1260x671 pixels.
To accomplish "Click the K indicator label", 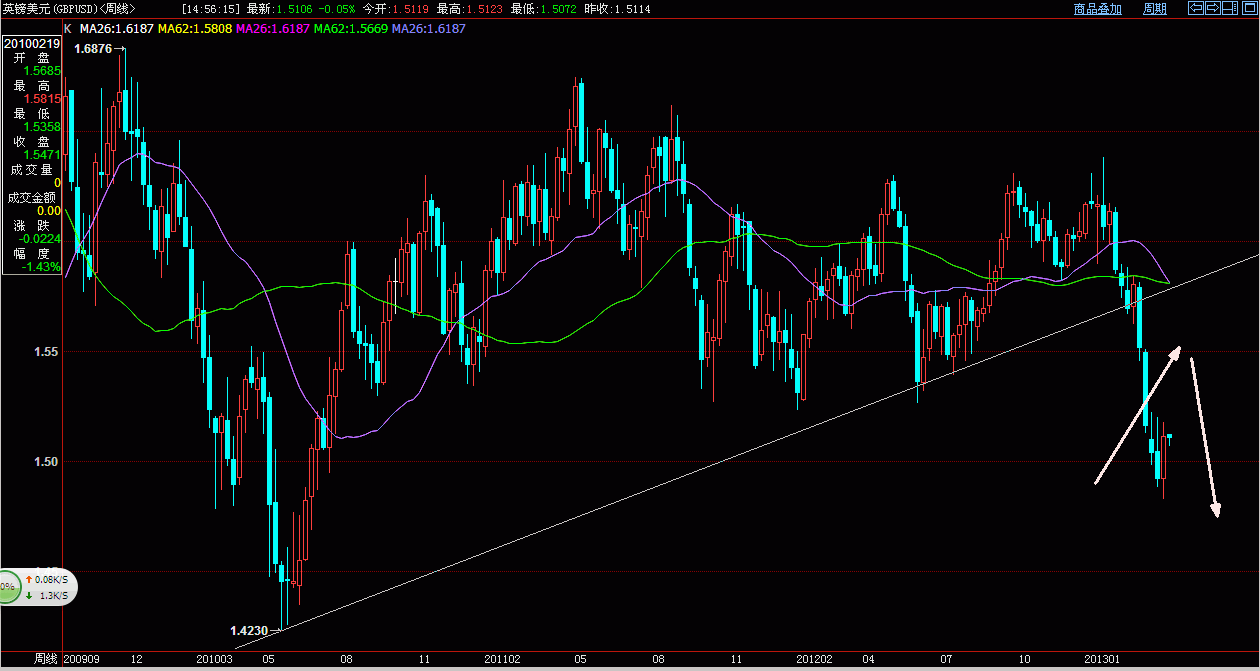I will (68, 29).
